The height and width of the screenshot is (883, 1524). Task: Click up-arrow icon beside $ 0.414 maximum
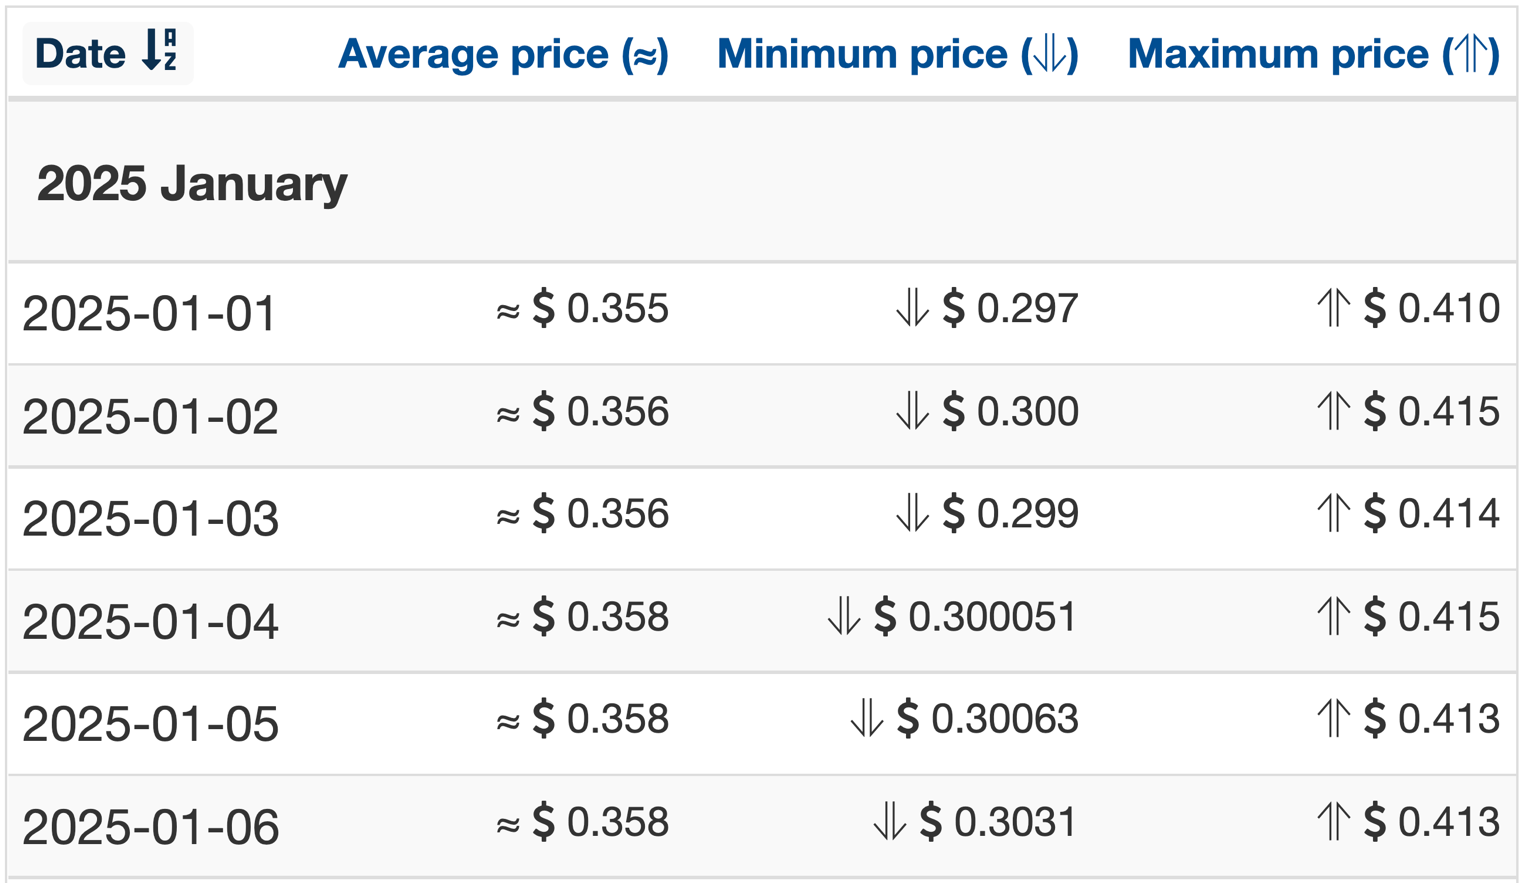pyautogui.click(x=1334, y=513)
